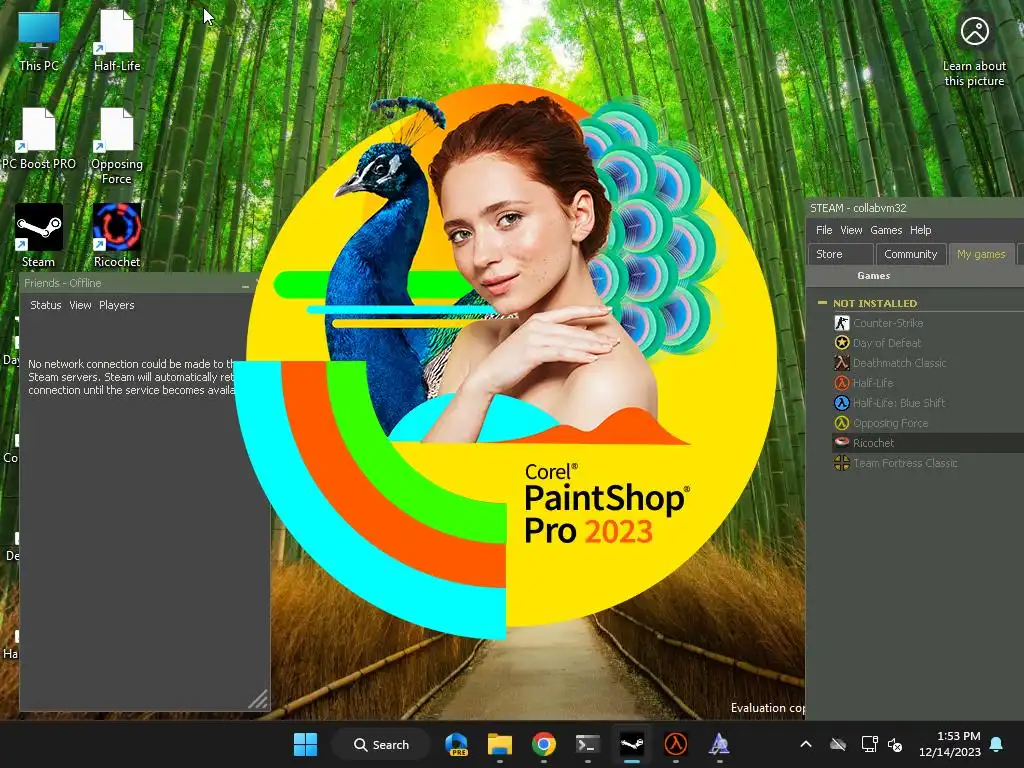
Task: Open the Status menu in Friends window
Action: [46, 305]
